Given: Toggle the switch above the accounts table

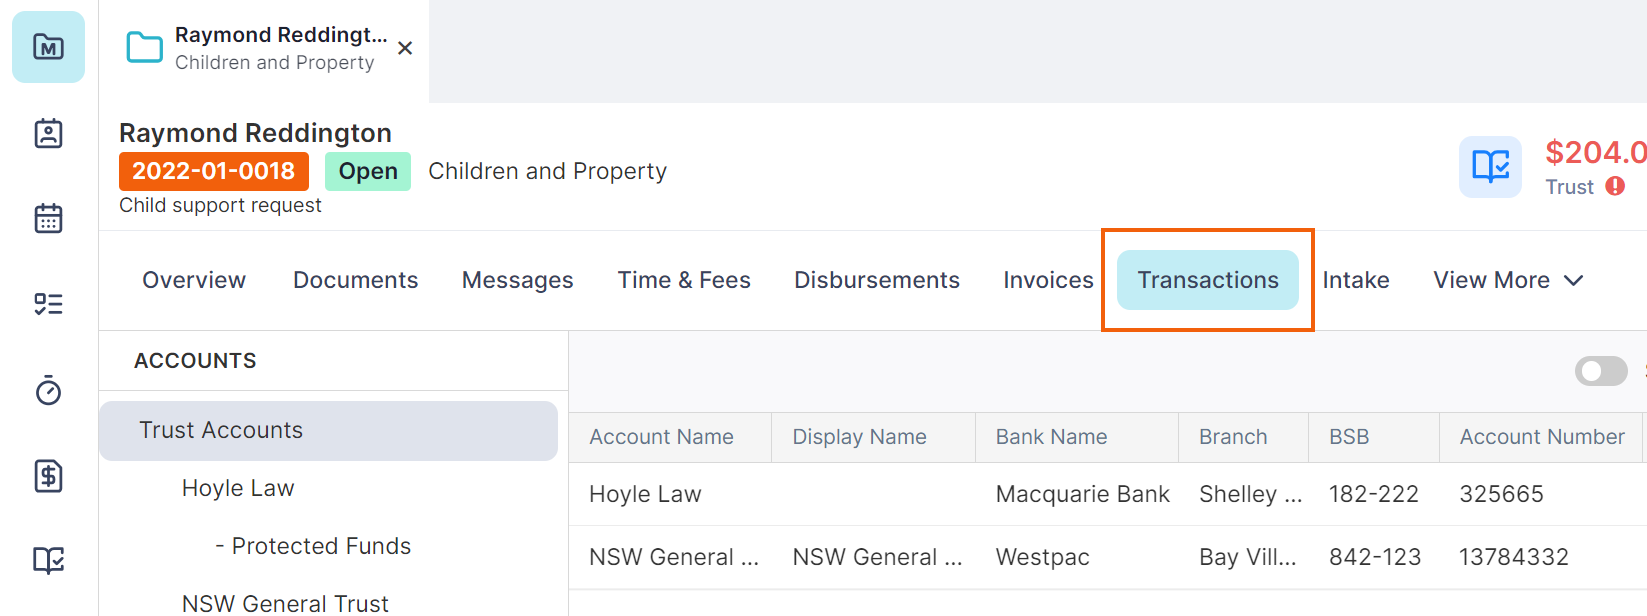Looking at the screenshot, I should tap(1601, 371).
